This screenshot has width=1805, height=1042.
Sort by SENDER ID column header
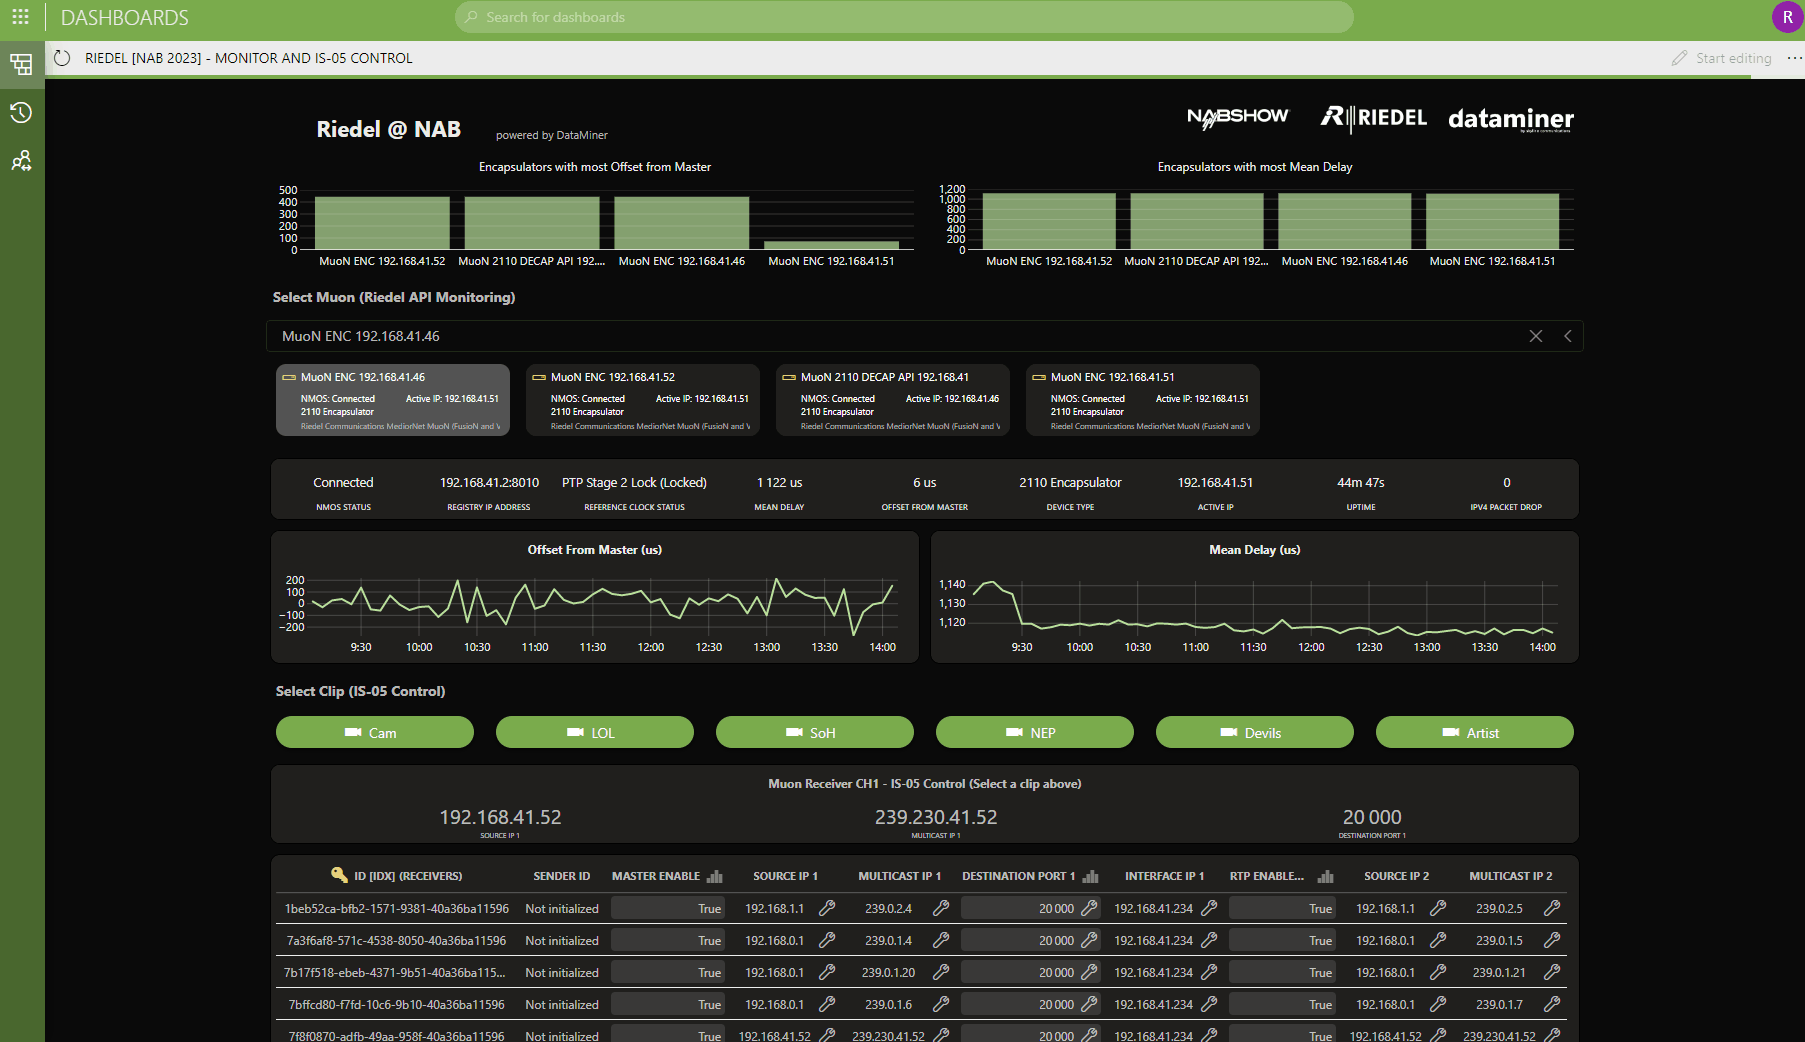561,876
